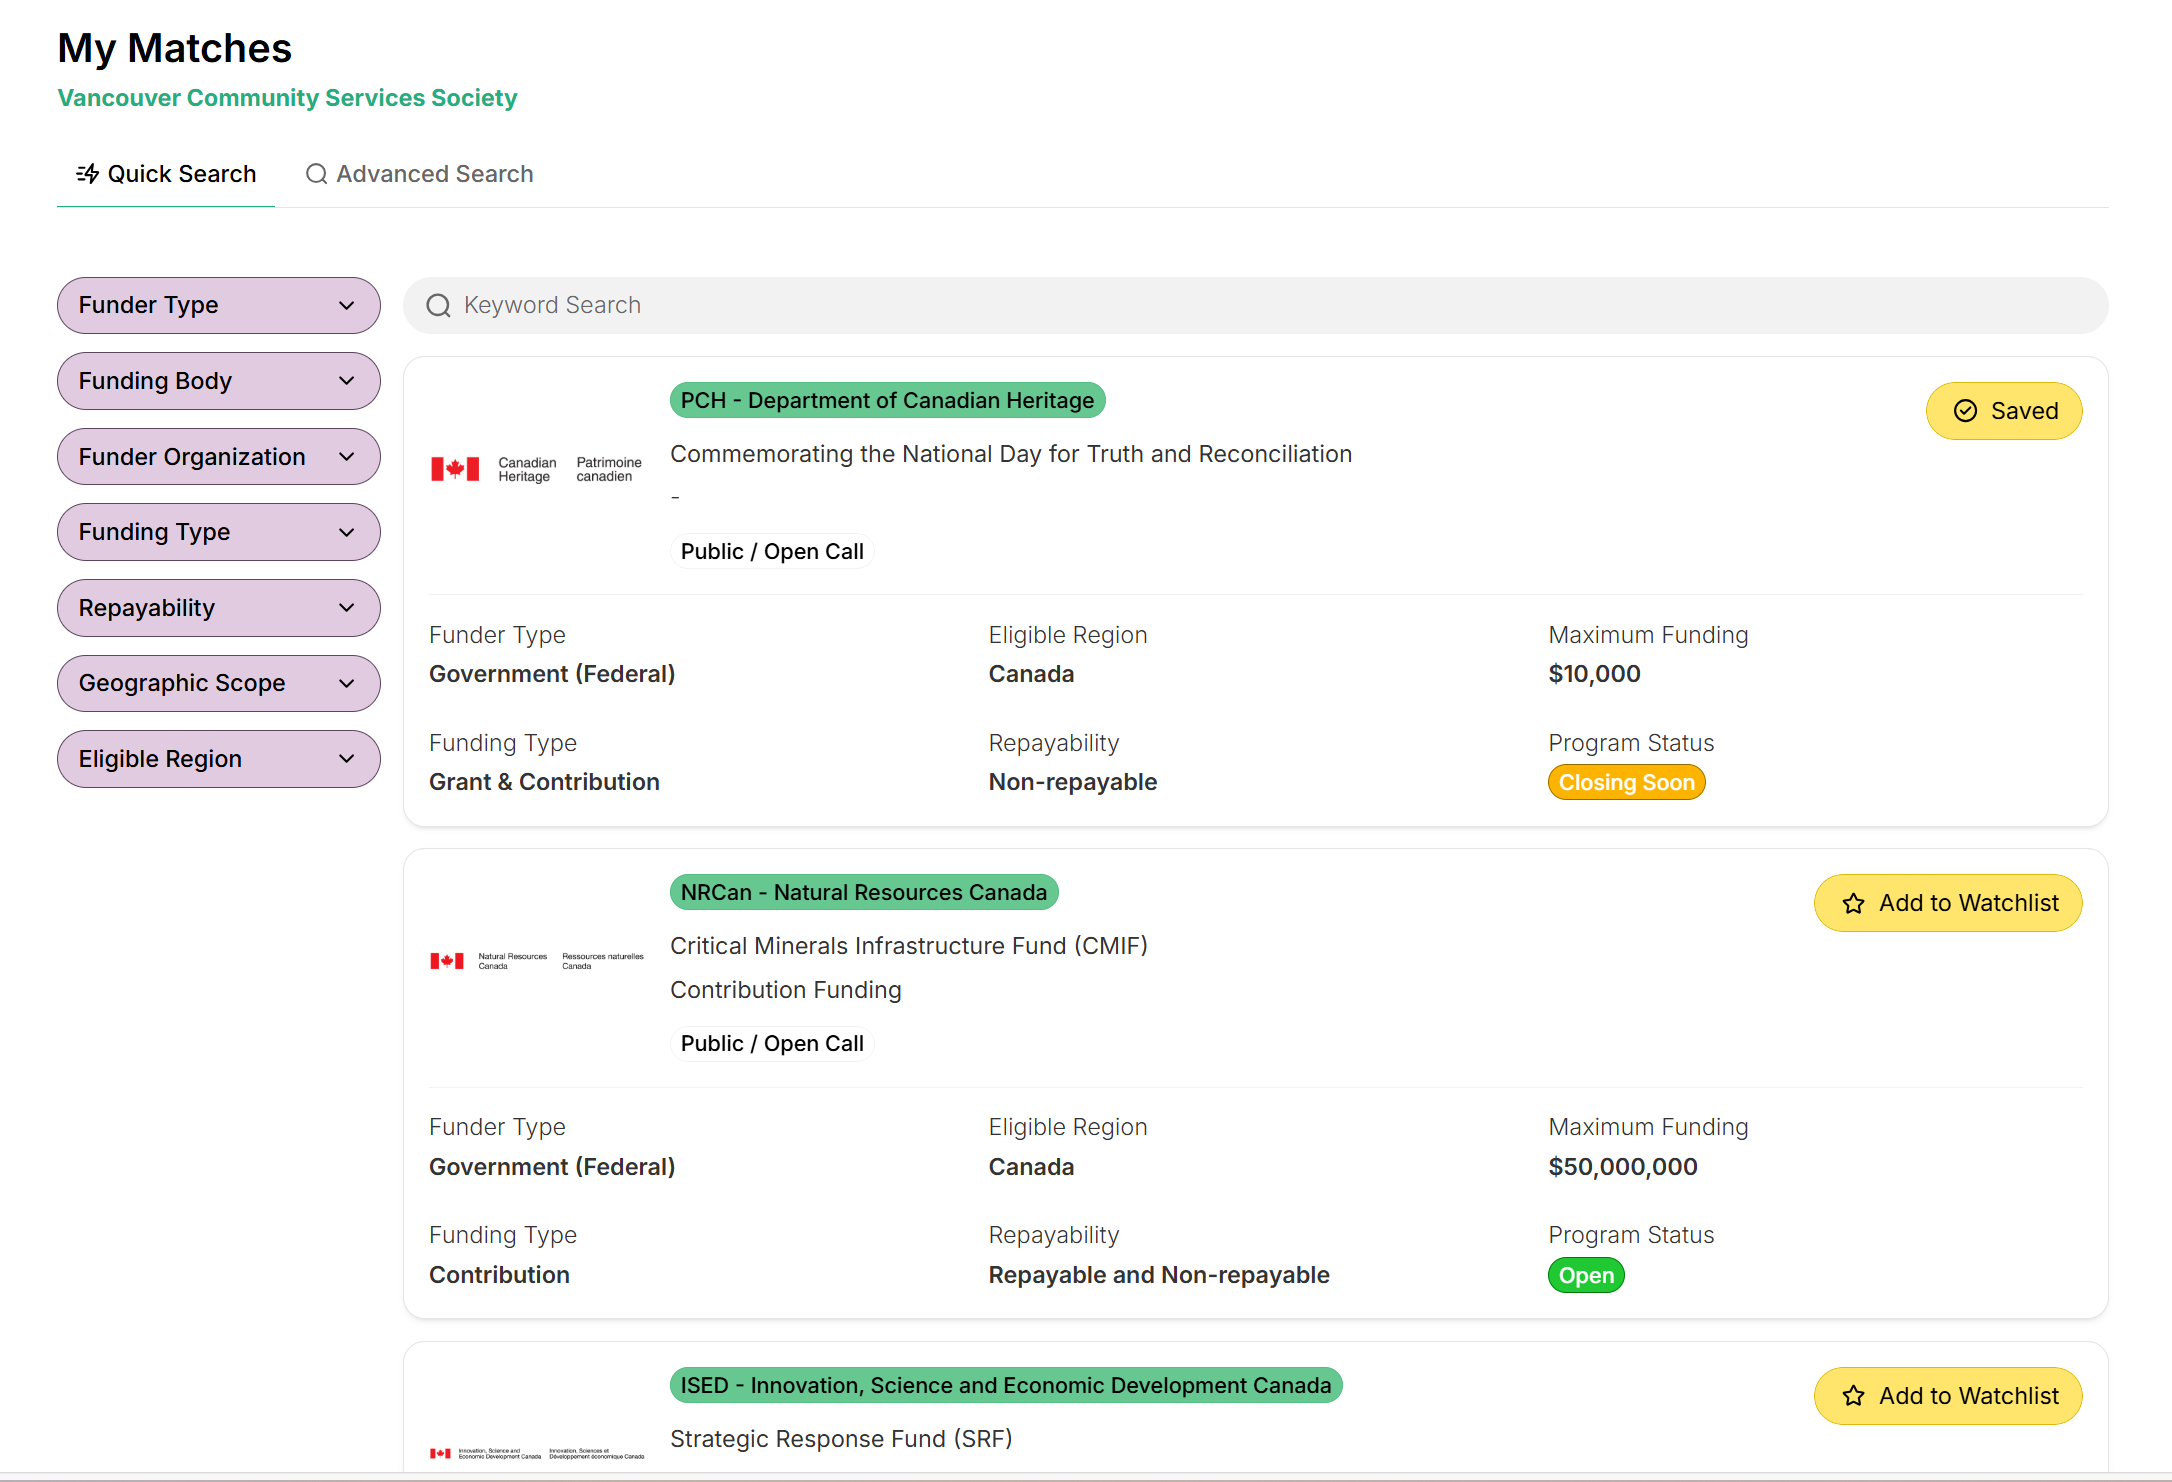Click Grant & Contribution funding type value
This screenshot has height=1482, width=2172.
point(544,782)
